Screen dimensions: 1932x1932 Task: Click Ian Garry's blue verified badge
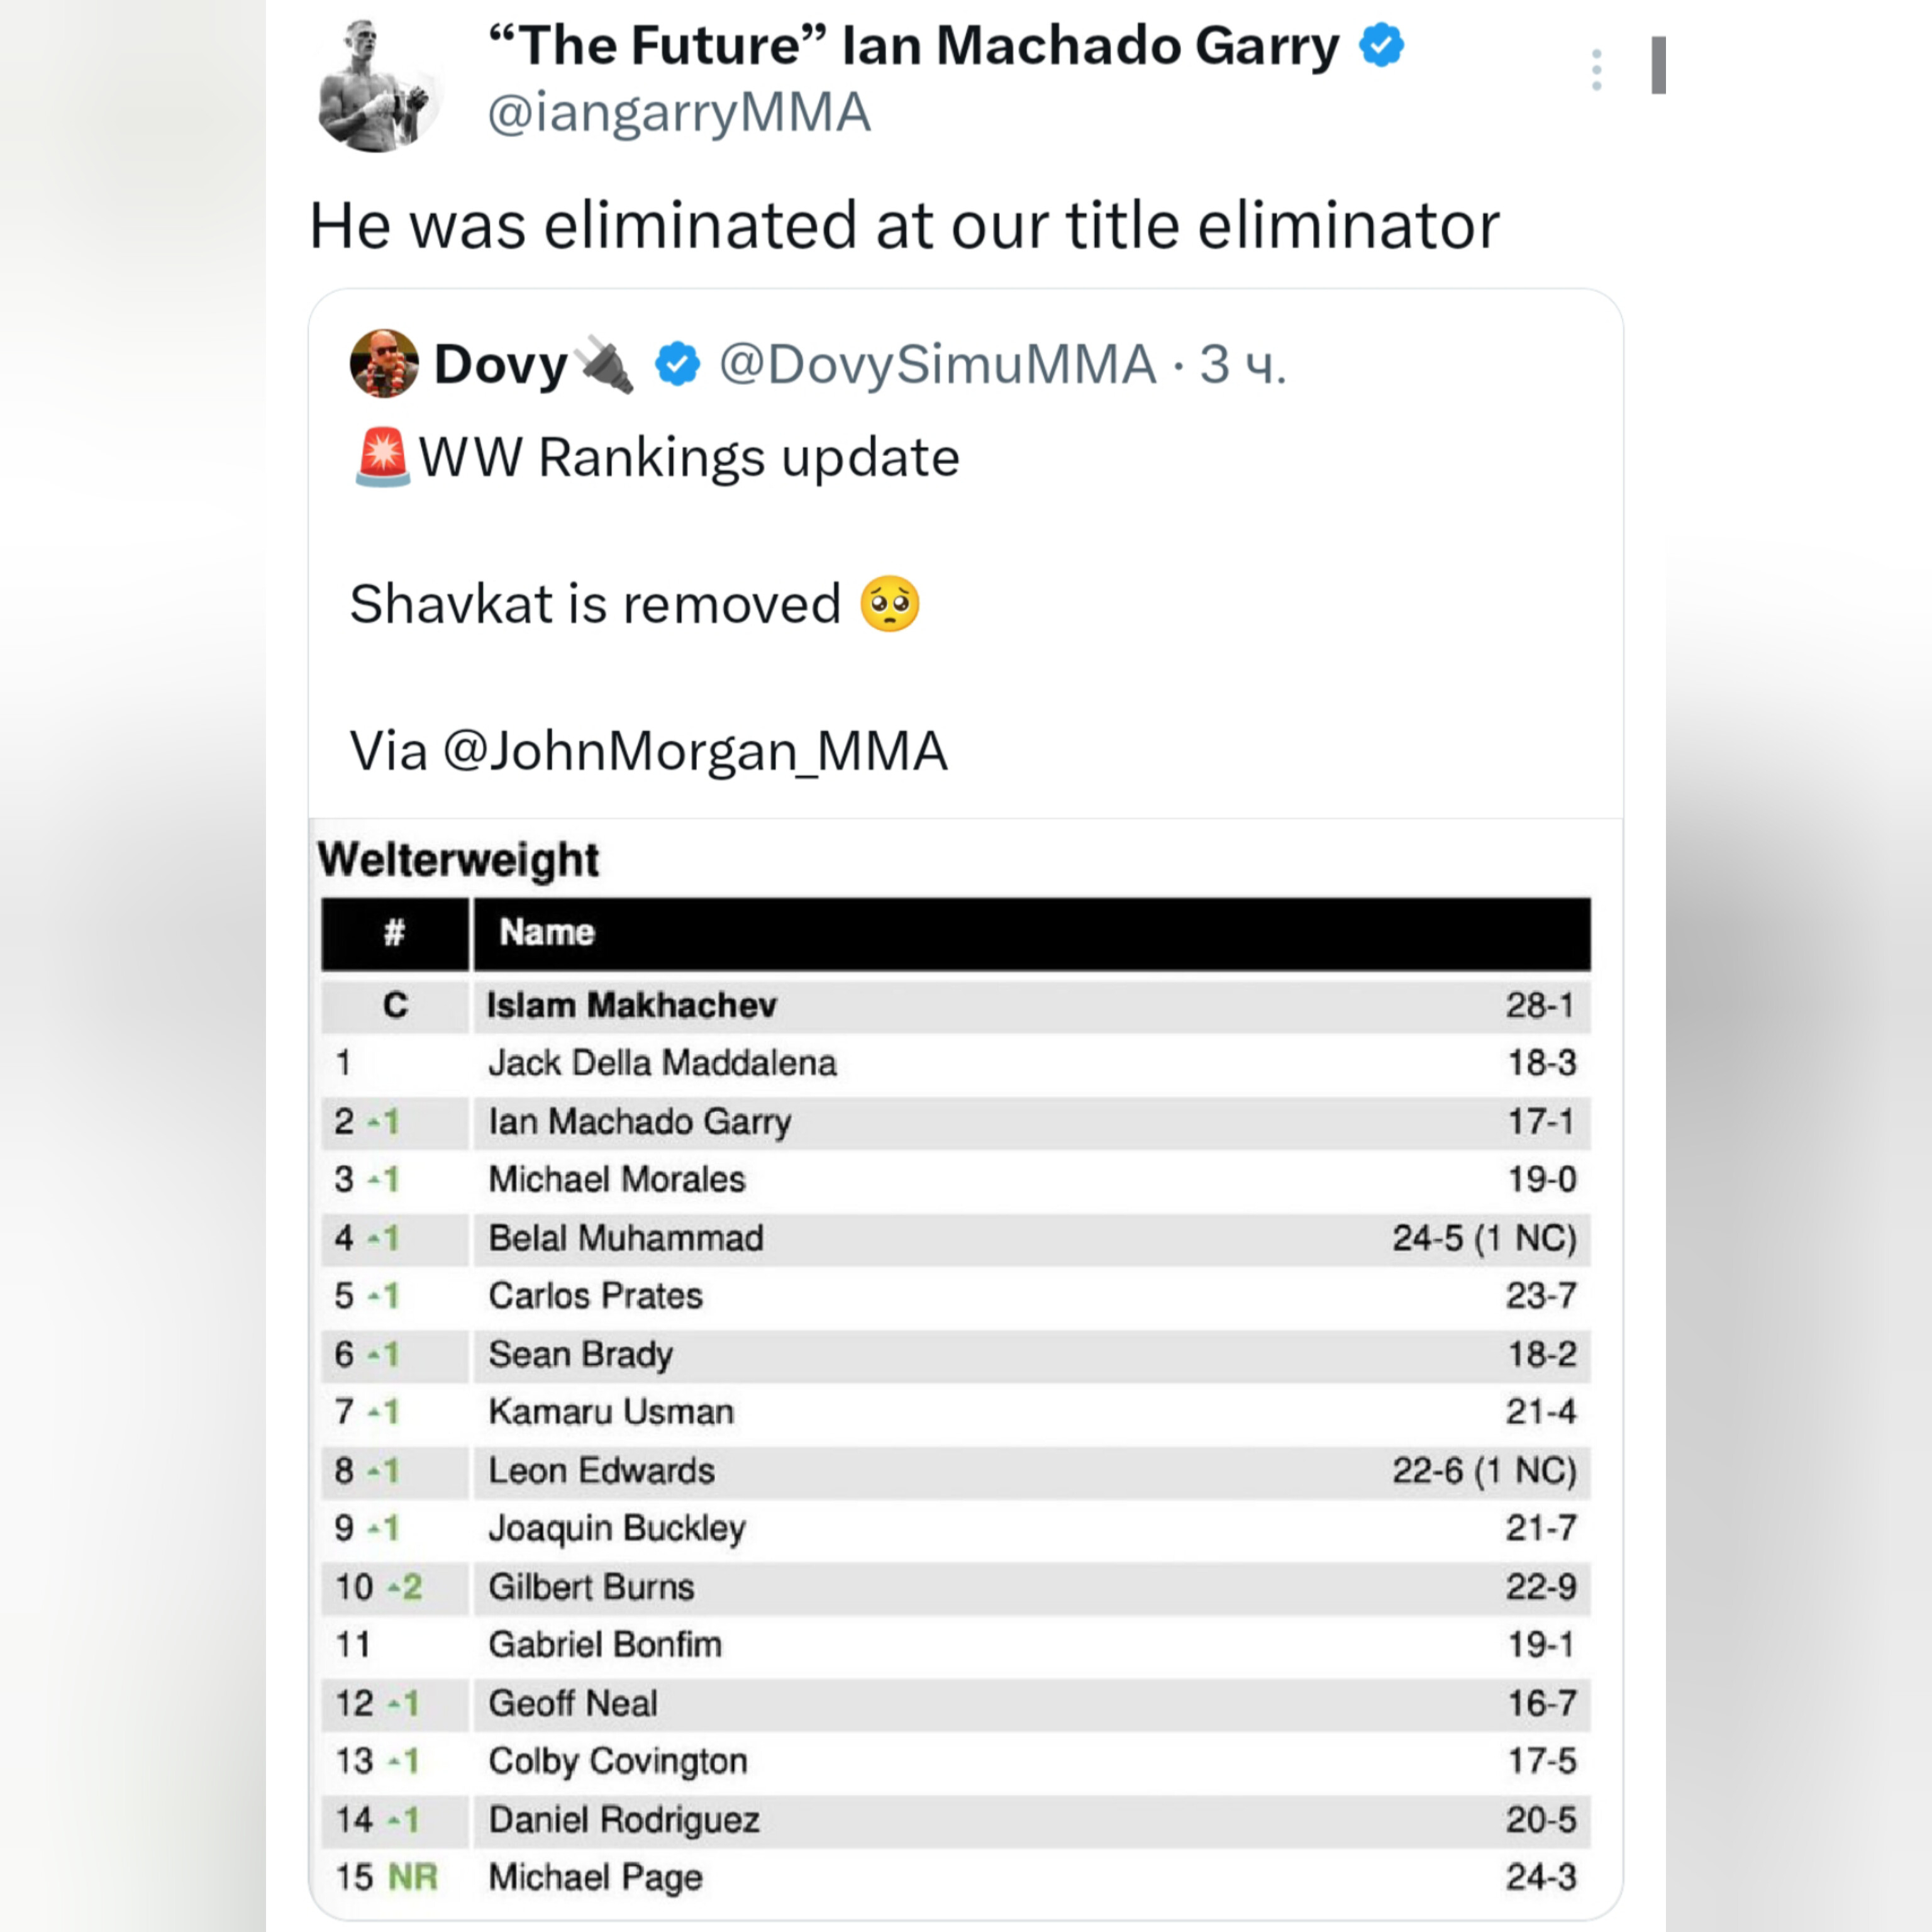point(1382,46)
